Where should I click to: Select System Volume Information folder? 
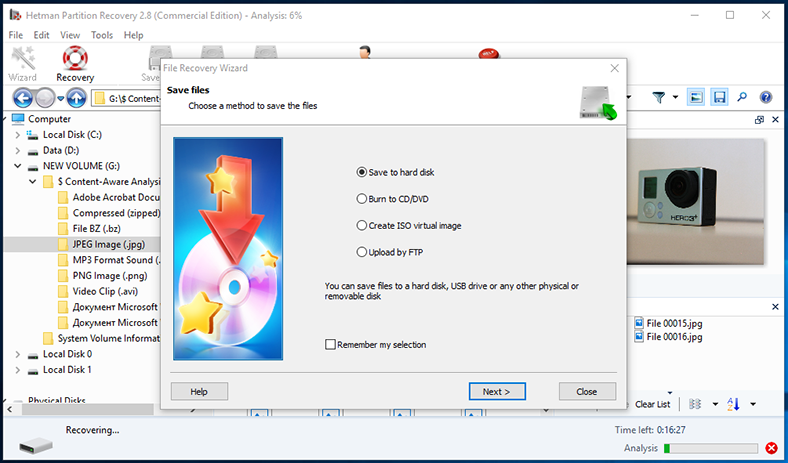coord(102,338)
